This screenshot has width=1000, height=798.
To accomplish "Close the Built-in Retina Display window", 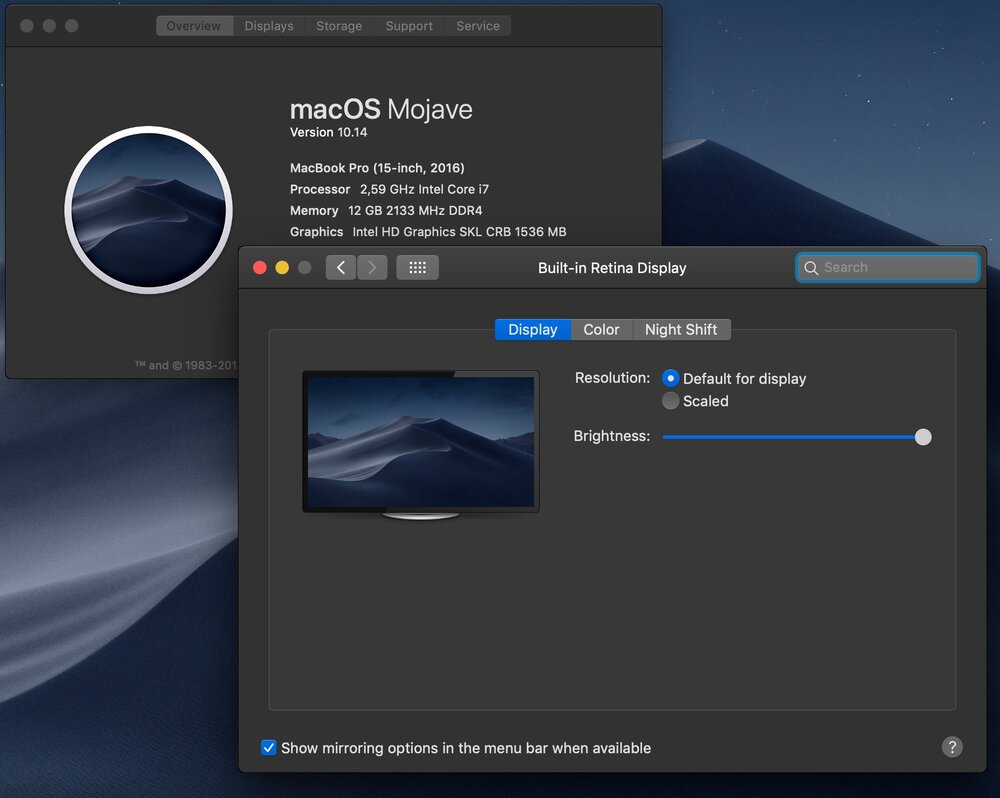I will coord(260,268).
